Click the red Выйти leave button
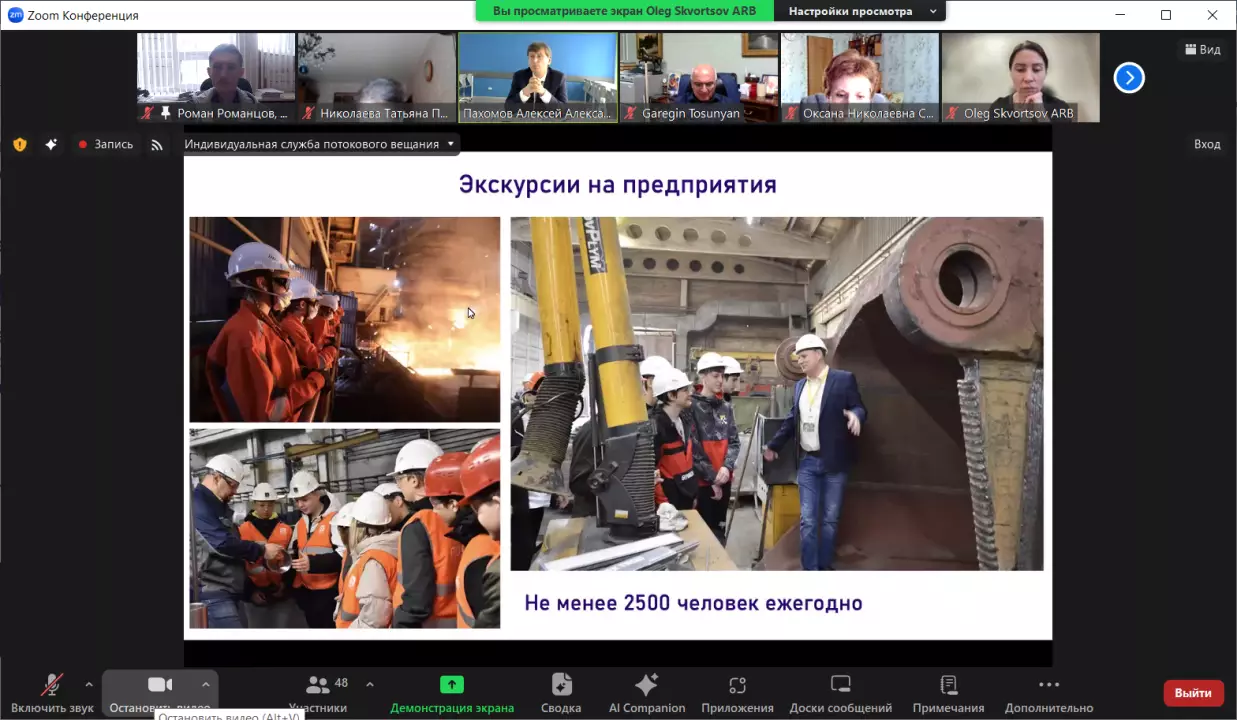This screenshot has width=1237, height=720. pyautogui.click(x=1193, y=693)
